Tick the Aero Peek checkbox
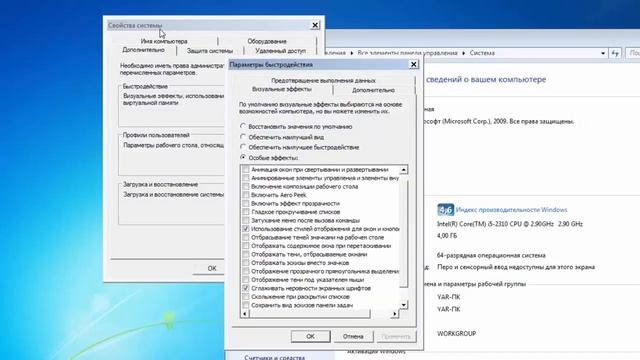Viewport: 640px width, 360px height. [x=246, y=195]
